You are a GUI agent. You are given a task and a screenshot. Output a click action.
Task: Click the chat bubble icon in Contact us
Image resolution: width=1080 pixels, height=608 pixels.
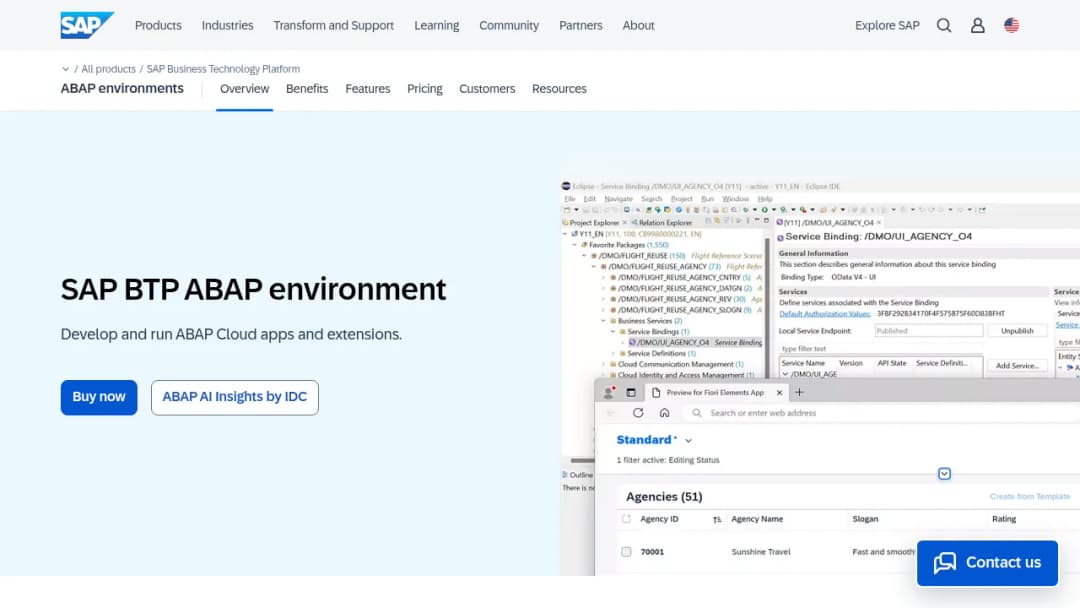coord(944,563)
